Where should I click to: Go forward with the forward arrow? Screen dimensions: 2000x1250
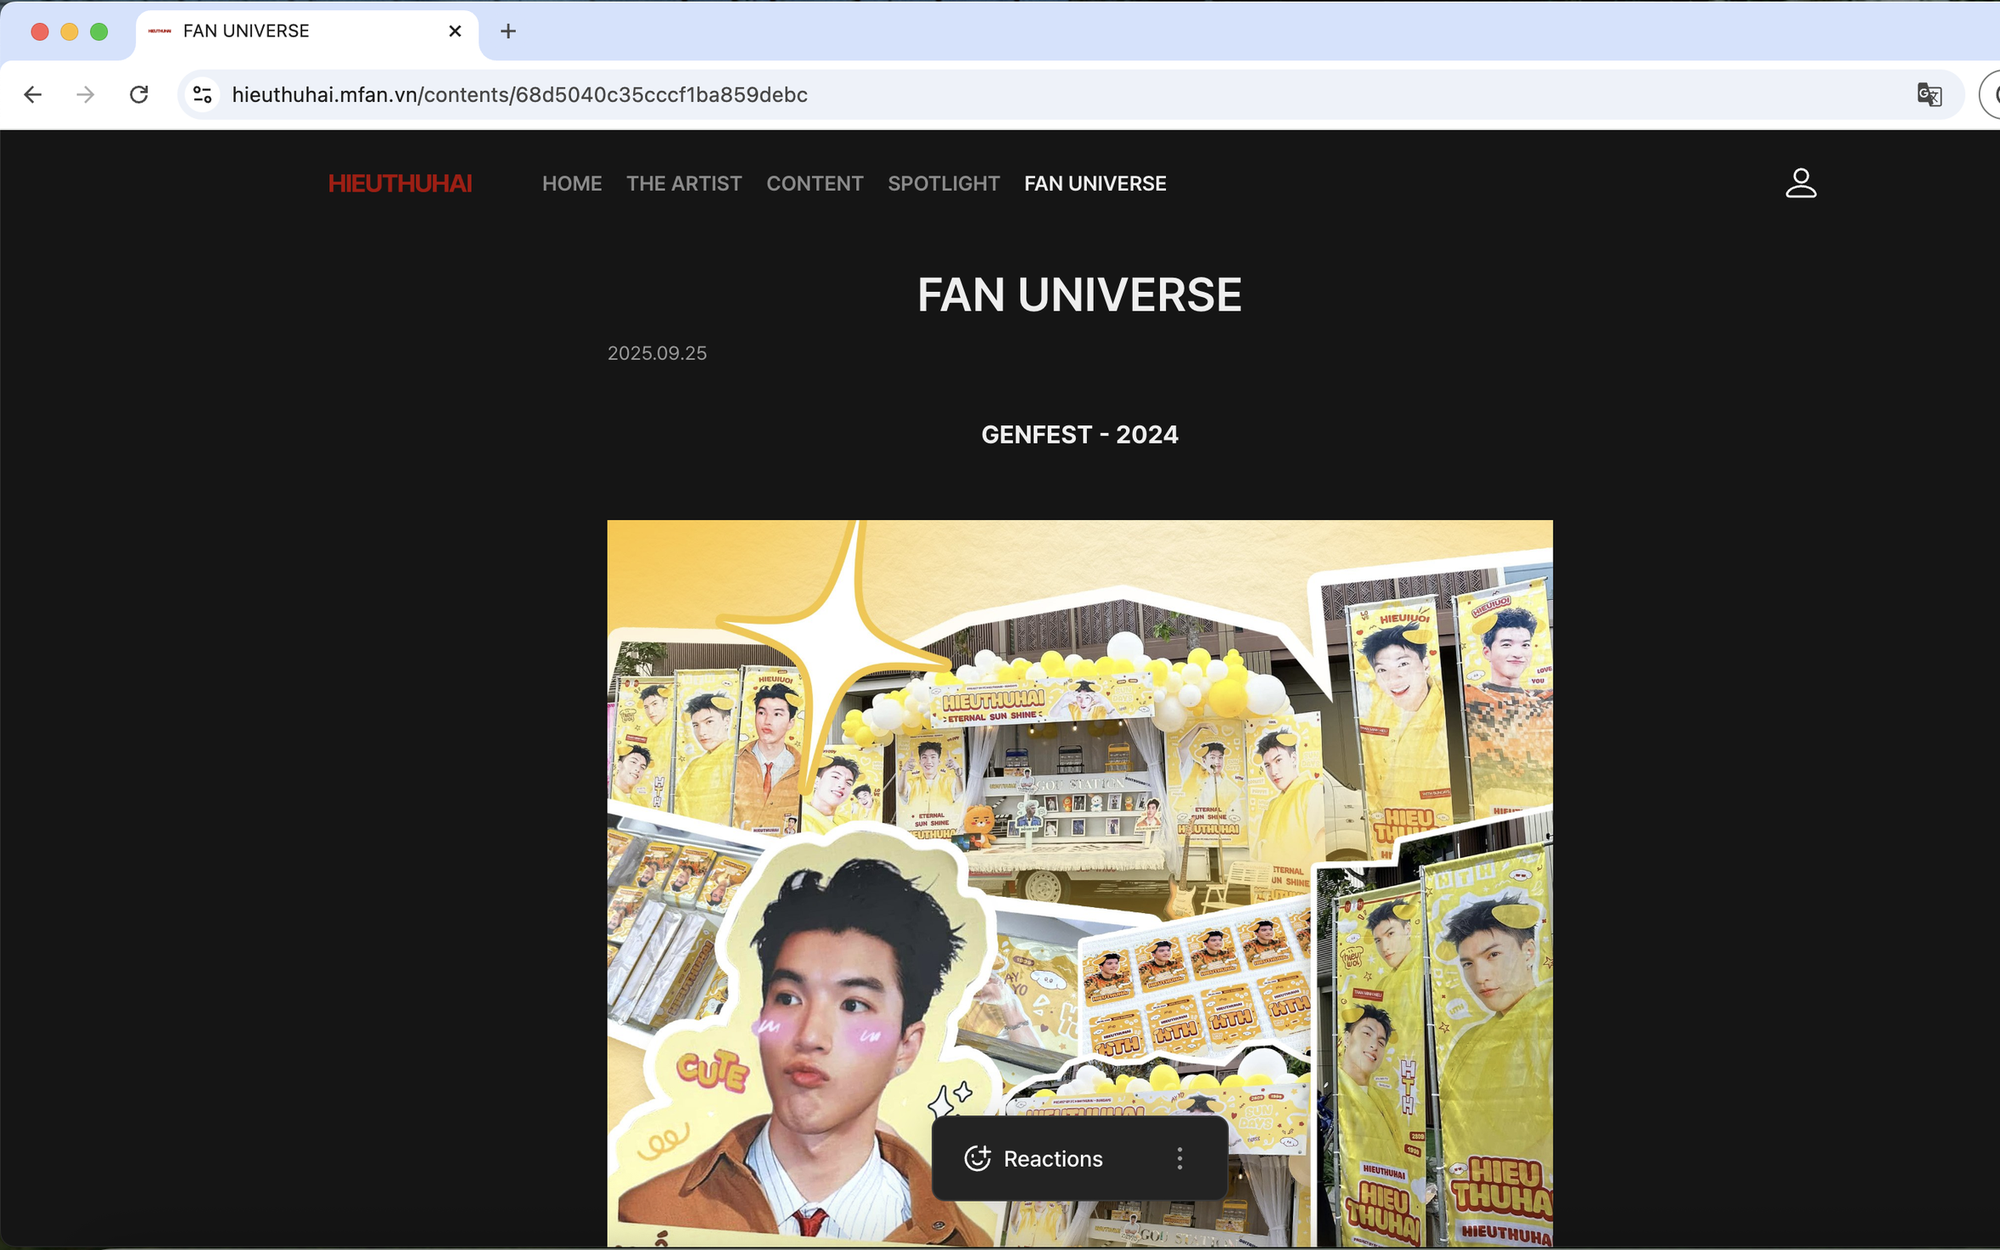(x=86, y=95)
